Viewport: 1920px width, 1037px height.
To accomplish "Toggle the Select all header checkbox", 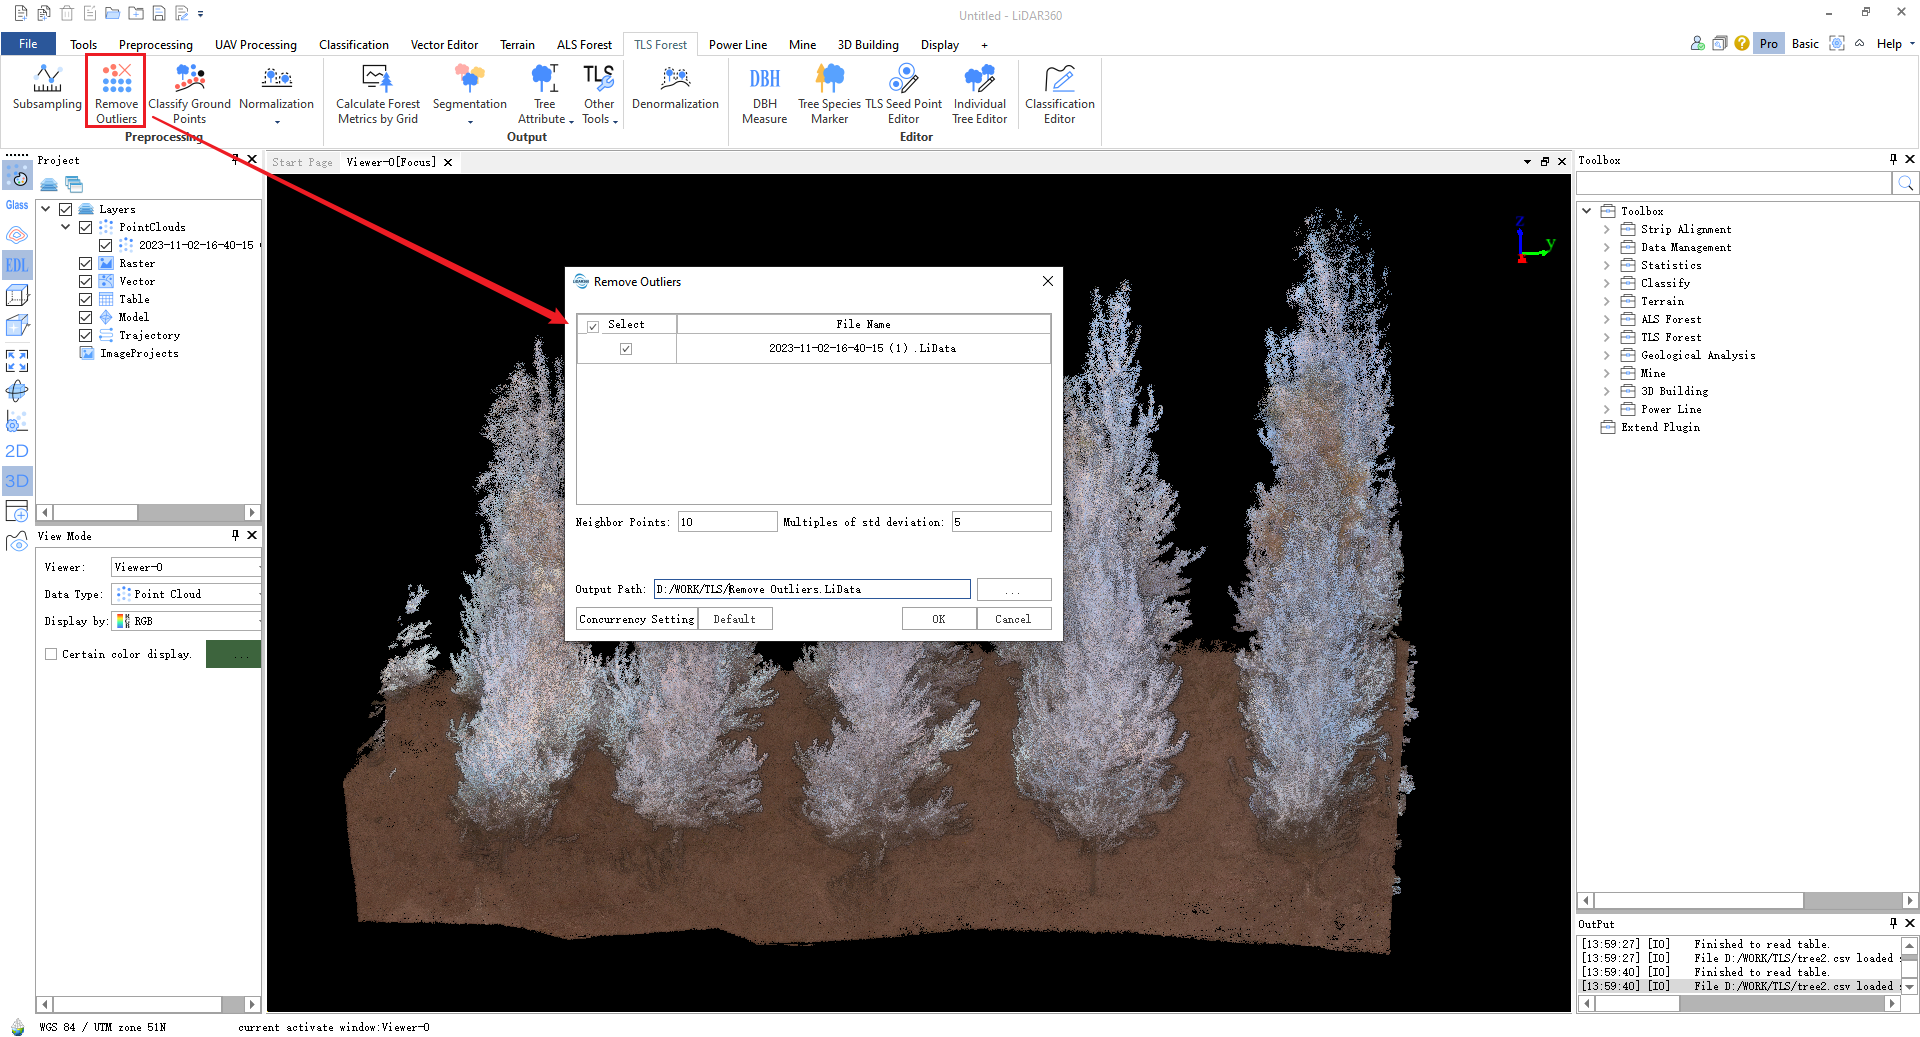I will (593, 326).
